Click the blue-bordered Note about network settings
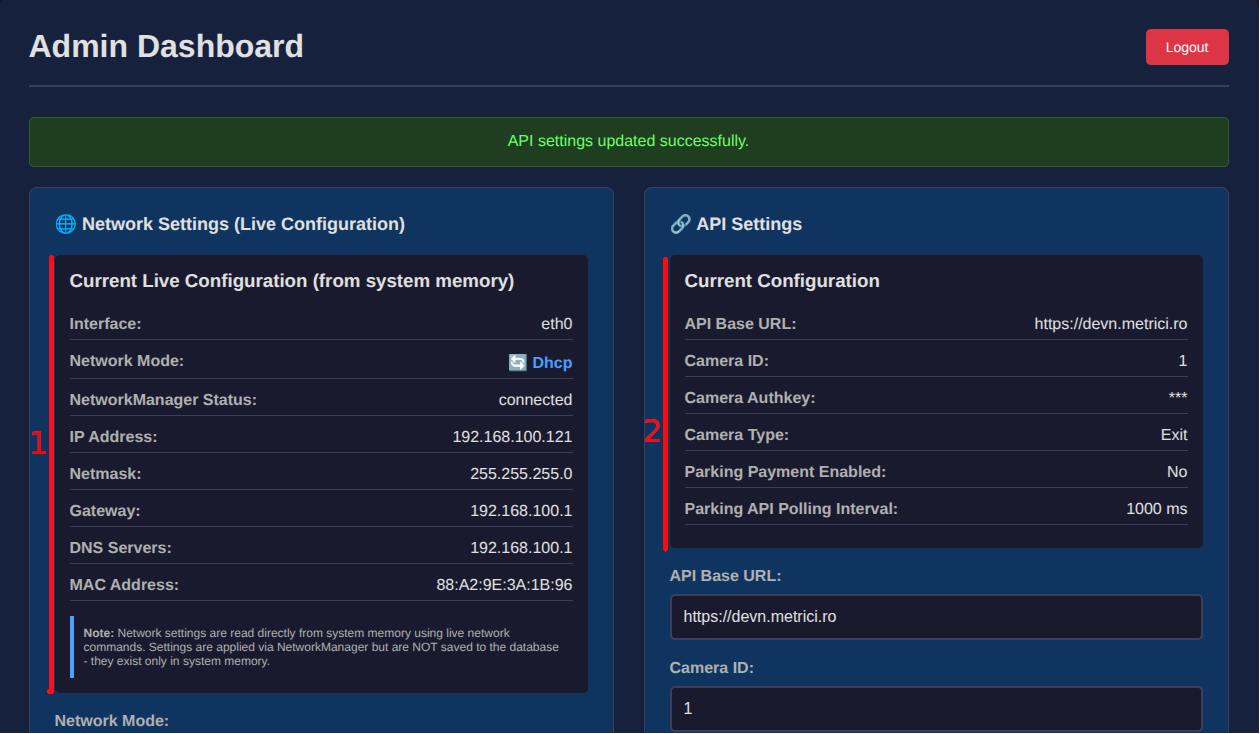This screenshot has height=734, width=1260. [321, 647]
